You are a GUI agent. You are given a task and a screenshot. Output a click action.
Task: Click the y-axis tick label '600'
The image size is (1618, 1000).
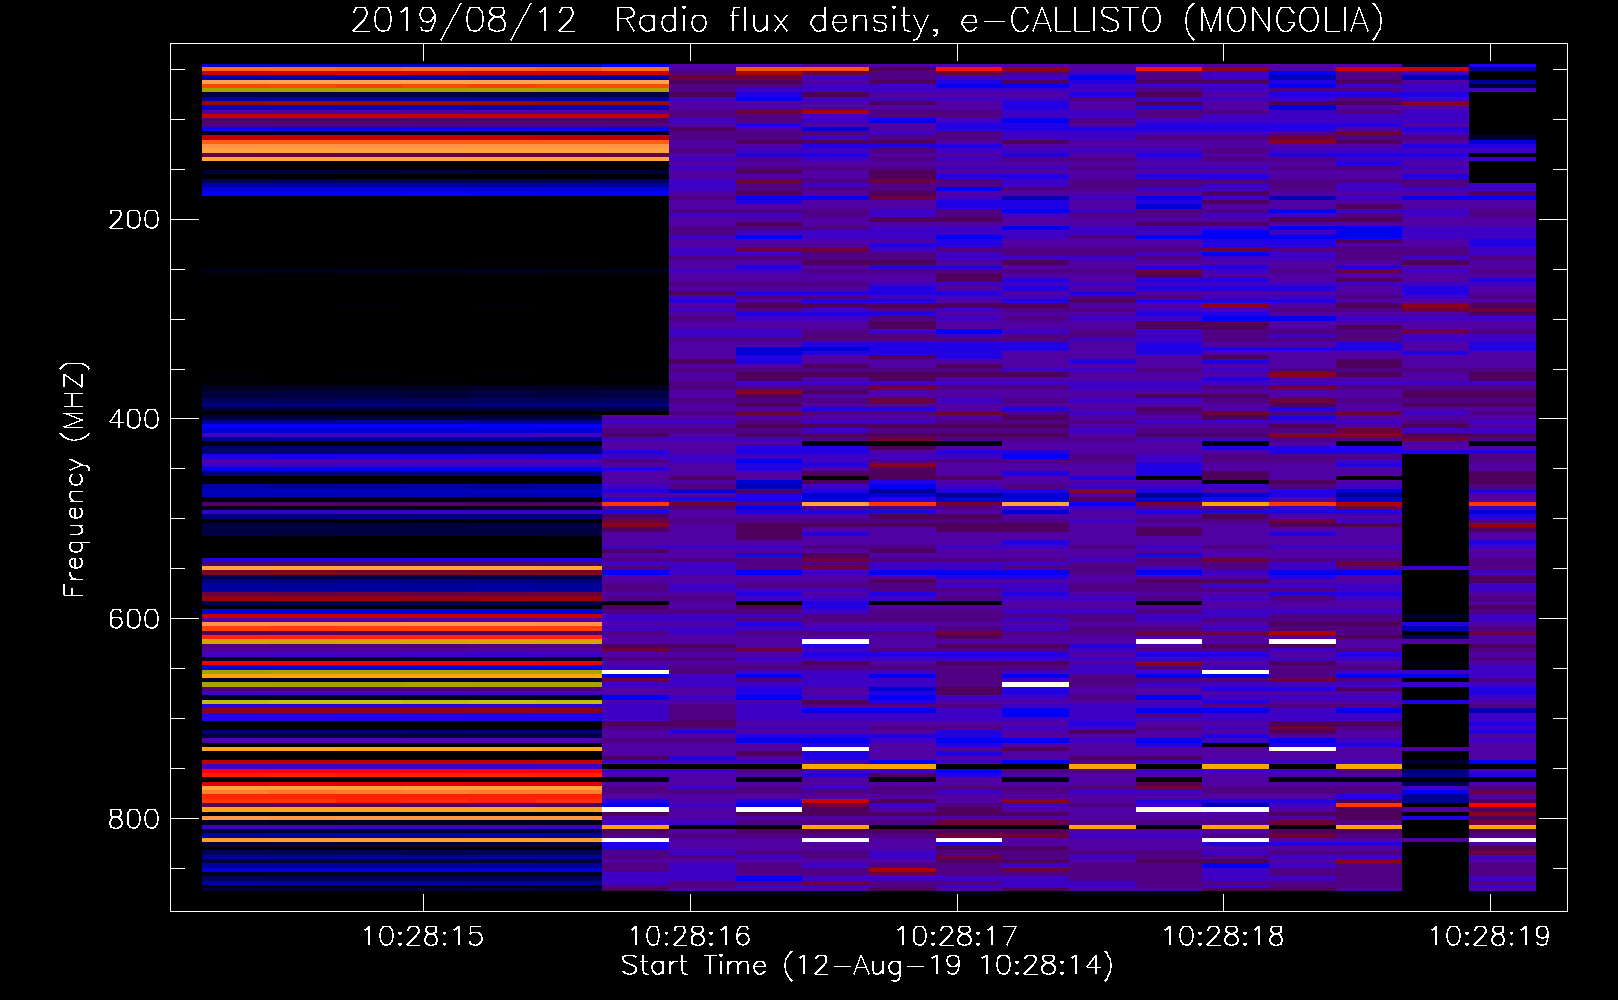pos(134,620)
